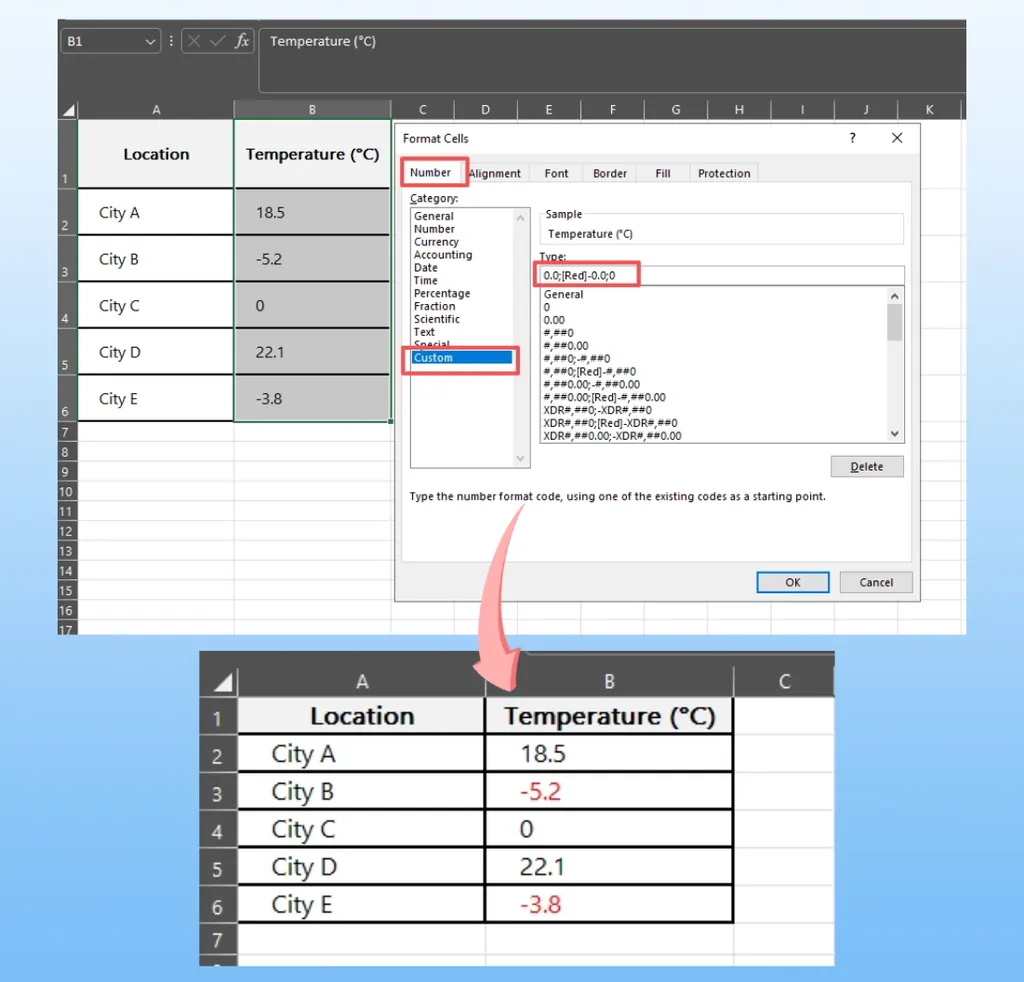This screenshot has height=982, width=1024.
Task: Click the formula bar cancel X icon
Action: click(194, 41)
